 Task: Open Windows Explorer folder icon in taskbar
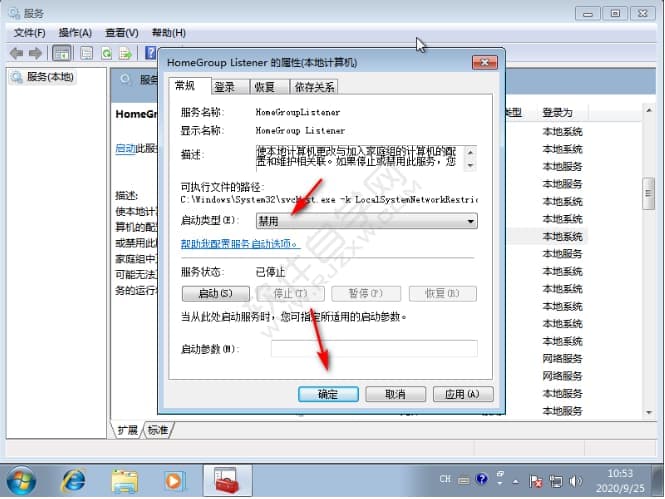click(125, 481)
